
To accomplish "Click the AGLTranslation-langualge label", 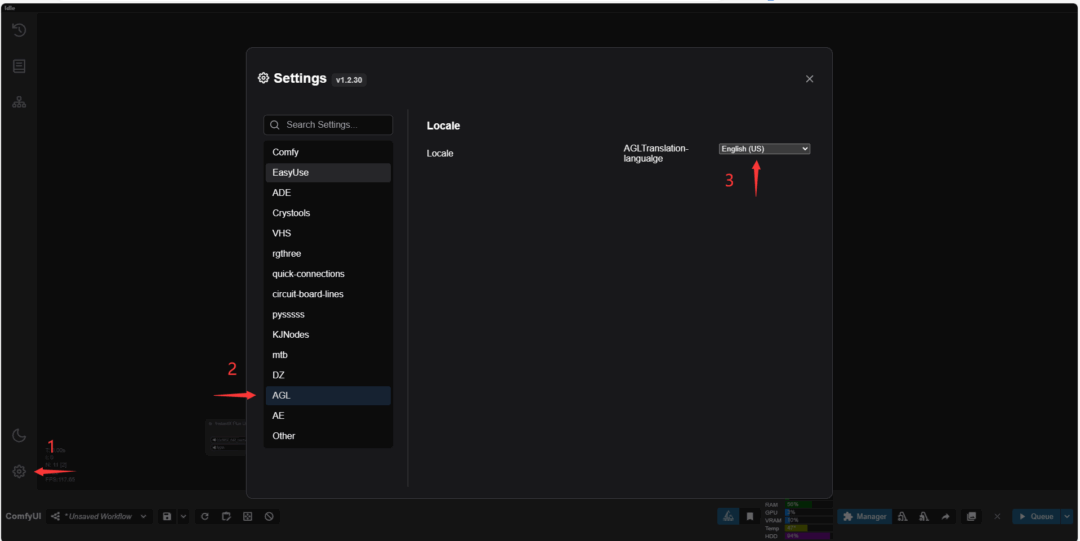I will (656, 154).
